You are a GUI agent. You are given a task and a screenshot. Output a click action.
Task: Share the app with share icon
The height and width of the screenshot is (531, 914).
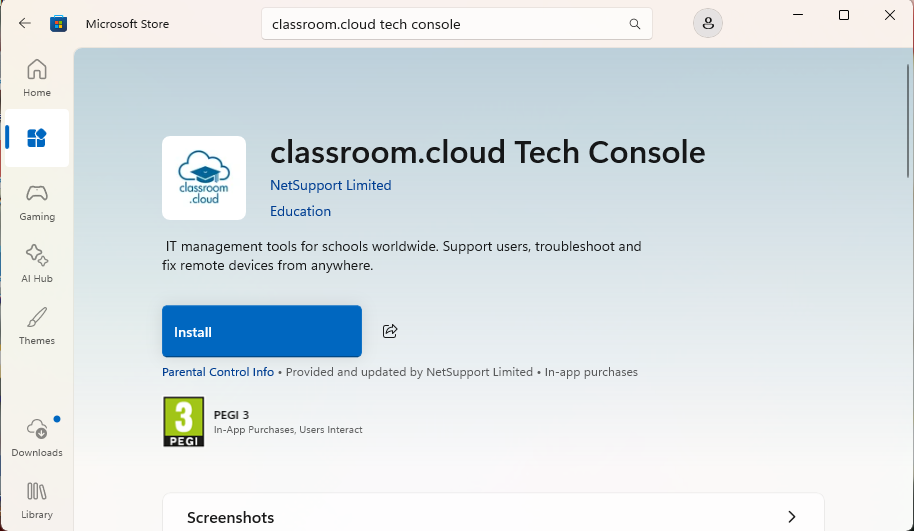coord(390,331)
